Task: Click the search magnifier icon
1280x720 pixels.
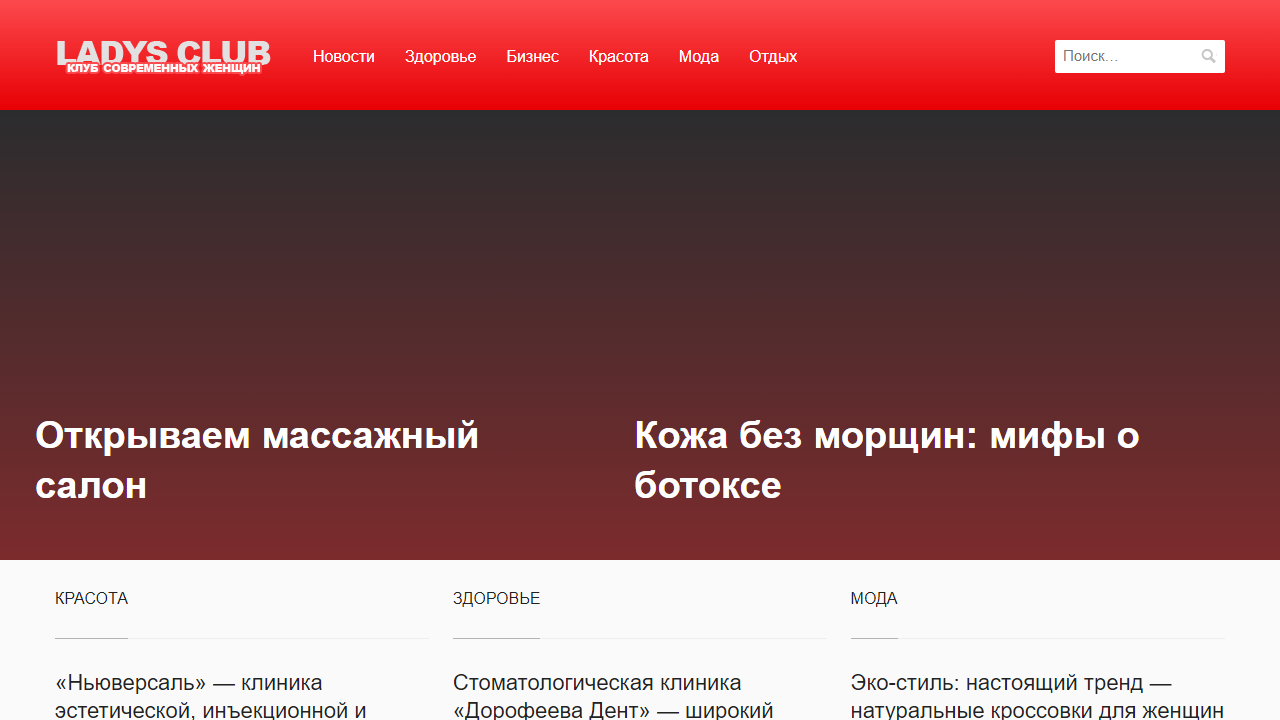Action: coord(1208,56)
